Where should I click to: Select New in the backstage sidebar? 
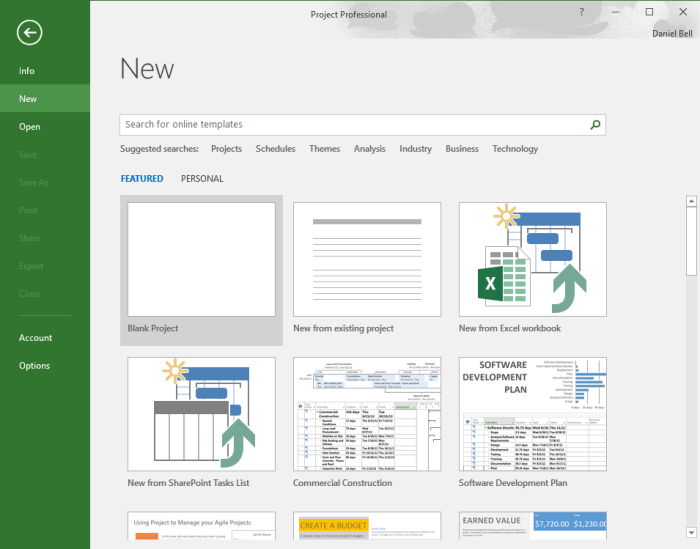[45, 98]
